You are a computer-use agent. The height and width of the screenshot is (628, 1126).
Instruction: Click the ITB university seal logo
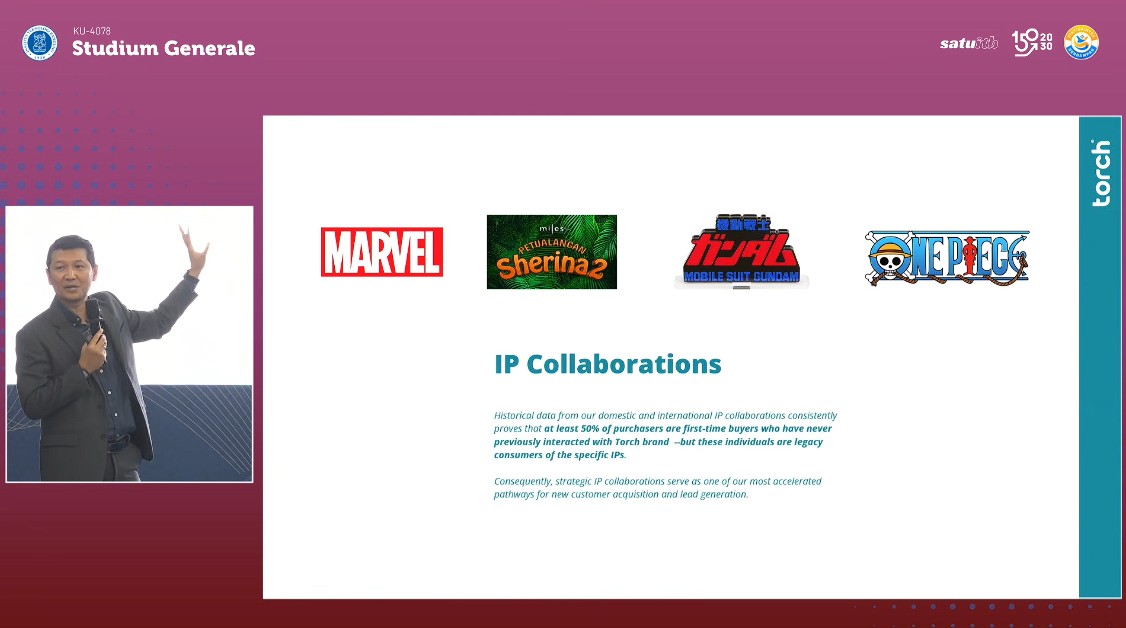40,42
